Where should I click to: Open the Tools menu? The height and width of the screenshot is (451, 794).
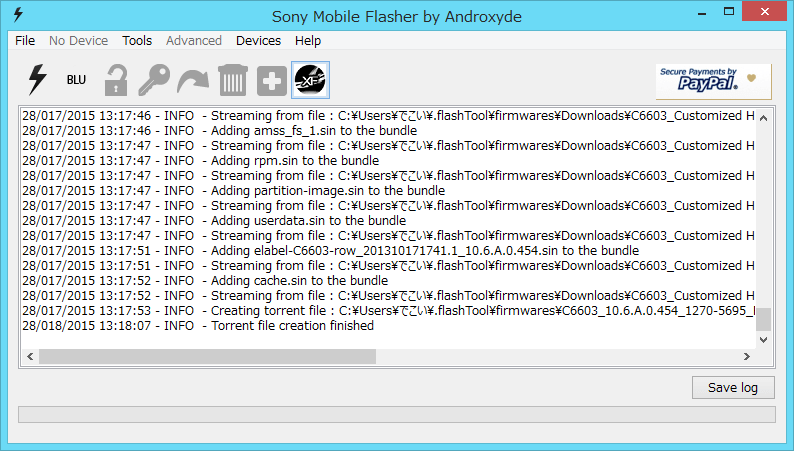137,40
